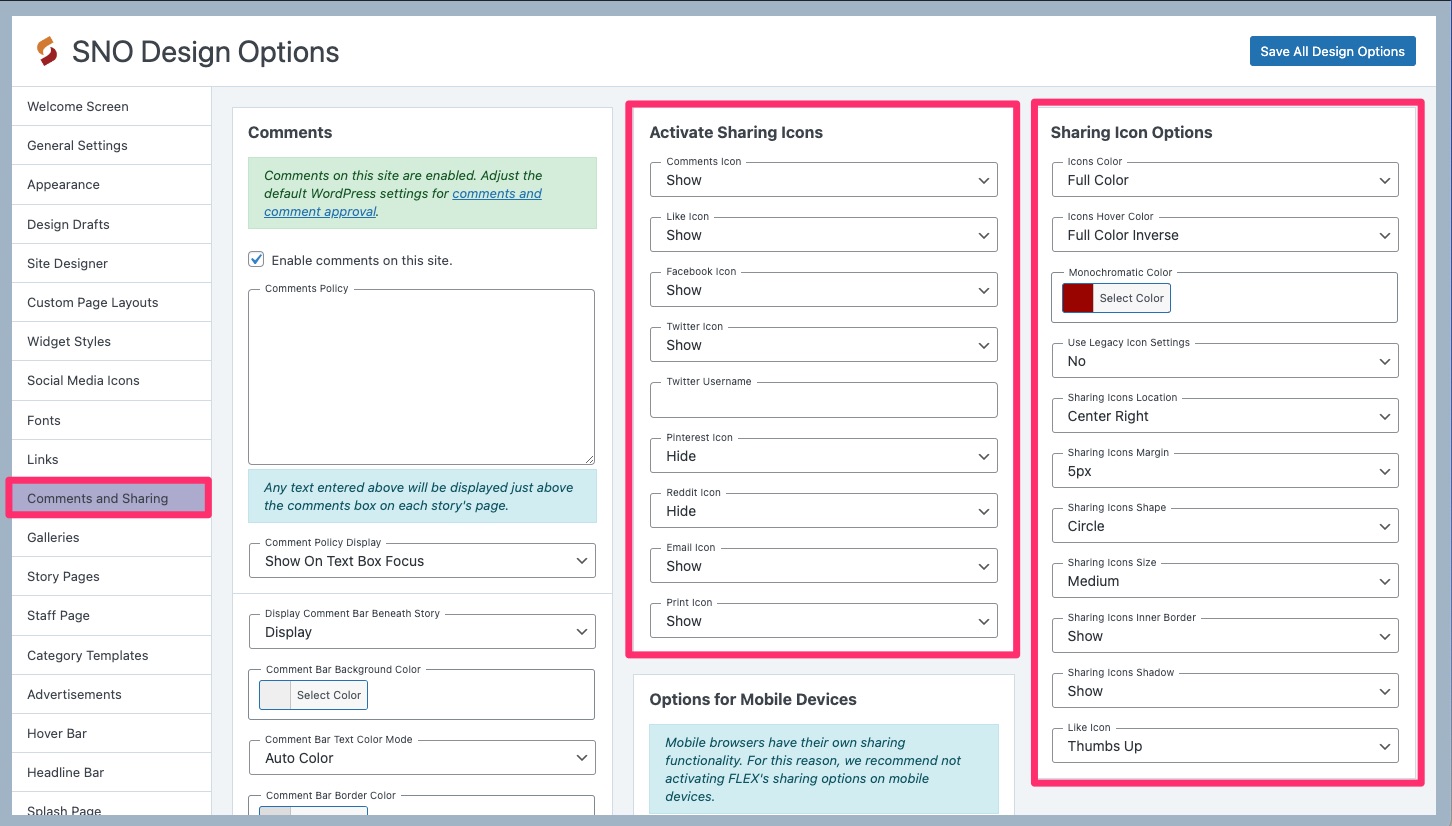
Task: Open the Links section
Action: pos(111,459)
